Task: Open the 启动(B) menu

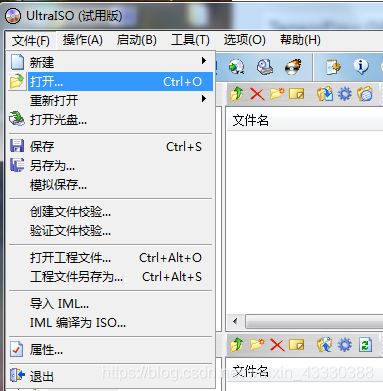Action: click(136, 40)
